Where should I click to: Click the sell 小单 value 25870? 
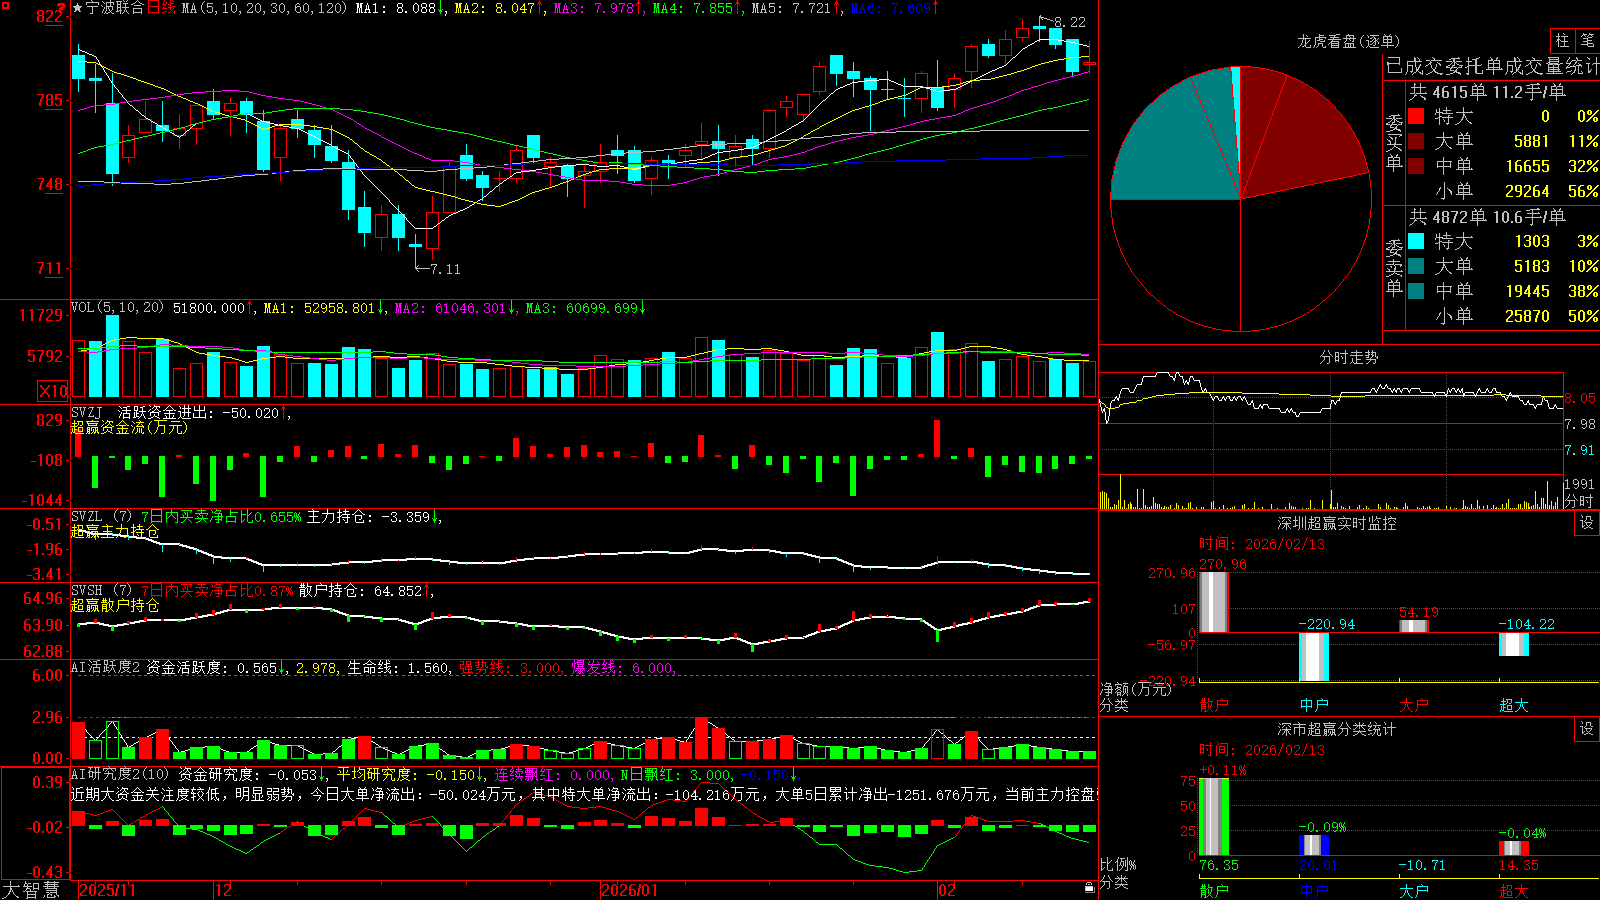tap(1527, 316)
